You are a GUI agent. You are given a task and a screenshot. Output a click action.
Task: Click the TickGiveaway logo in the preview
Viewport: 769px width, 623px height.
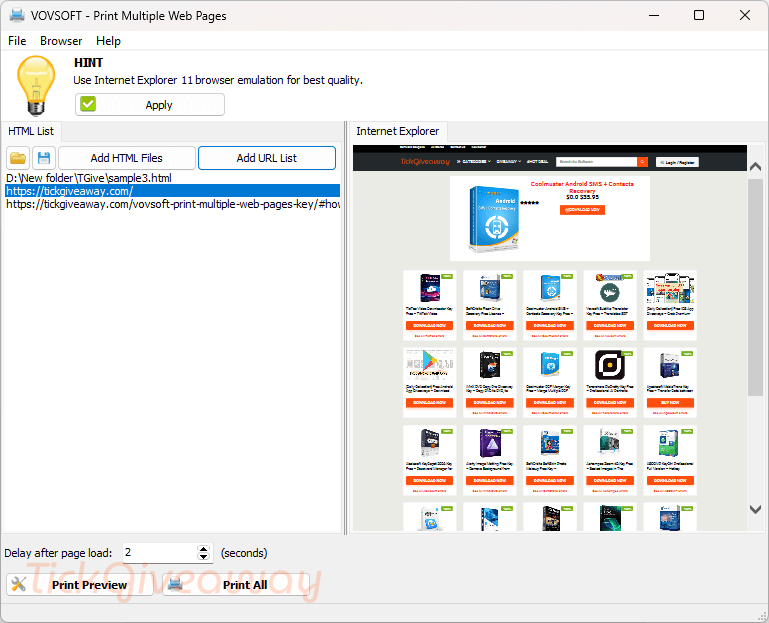tap(425, 161)
